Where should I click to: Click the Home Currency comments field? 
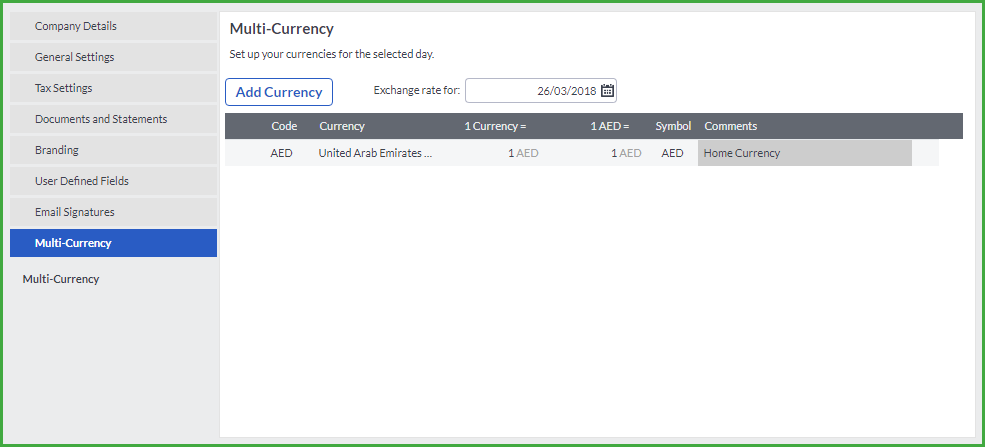pyautogui.click(x=805, y=153)
